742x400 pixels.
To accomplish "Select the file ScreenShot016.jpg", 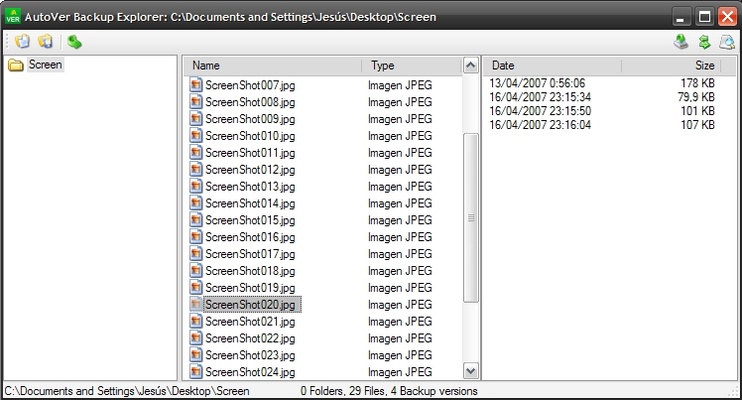I will pyautogui.click(x=250, y=237).
